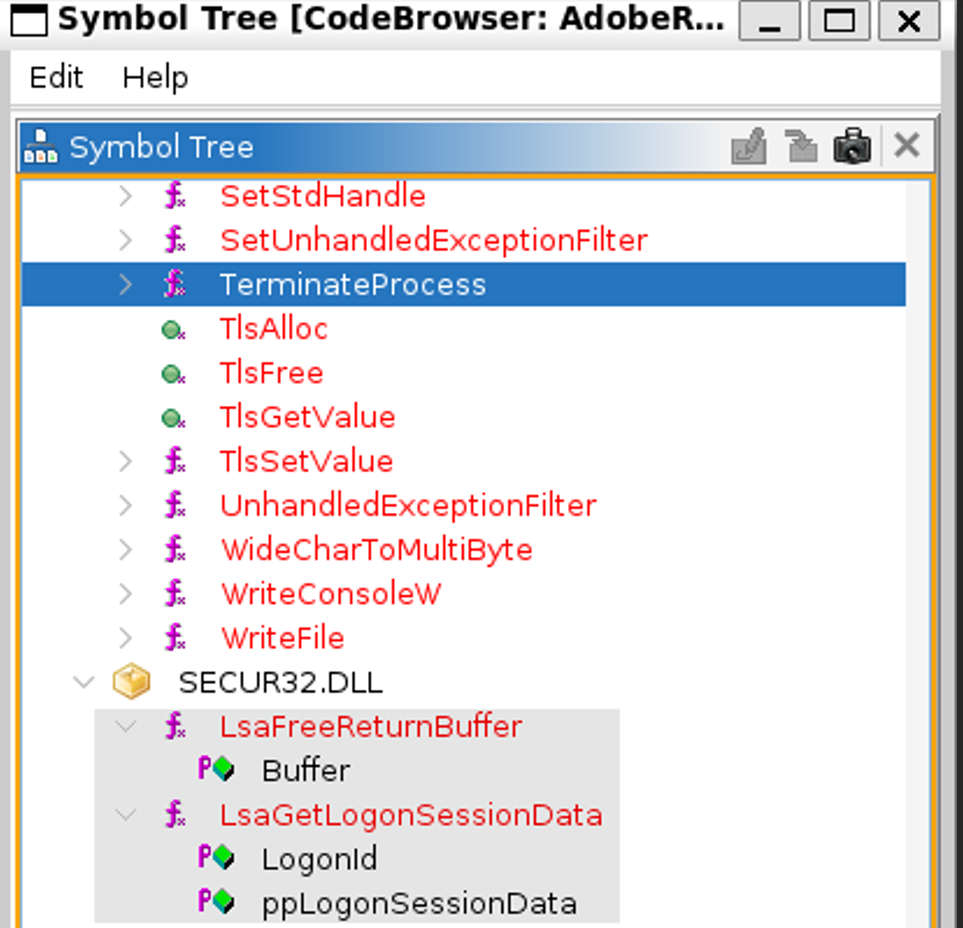Click the WriteConsoleW function icon
Screen dimensions: 963x928
(174, 594)
